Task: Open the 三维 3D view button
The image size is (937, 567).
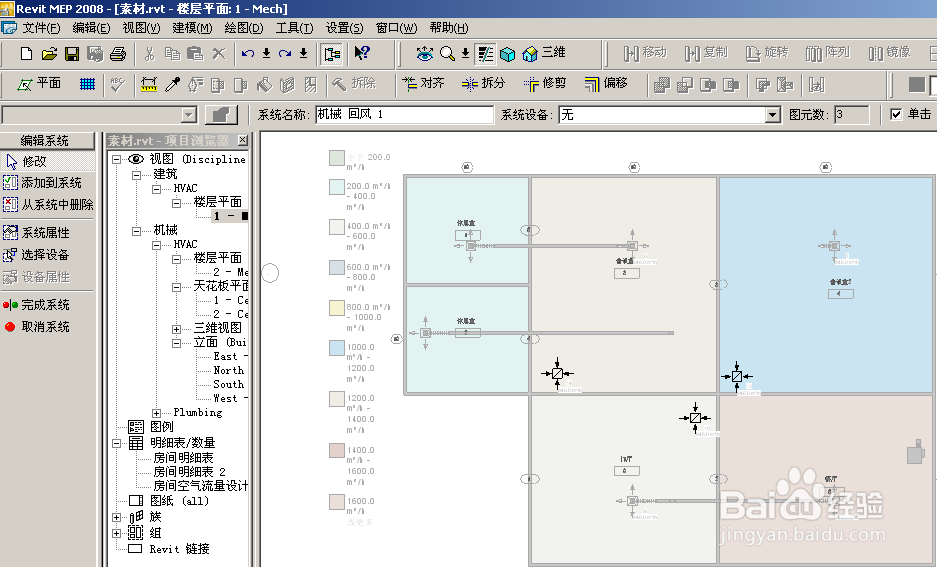Action: (x=544, y=53)
